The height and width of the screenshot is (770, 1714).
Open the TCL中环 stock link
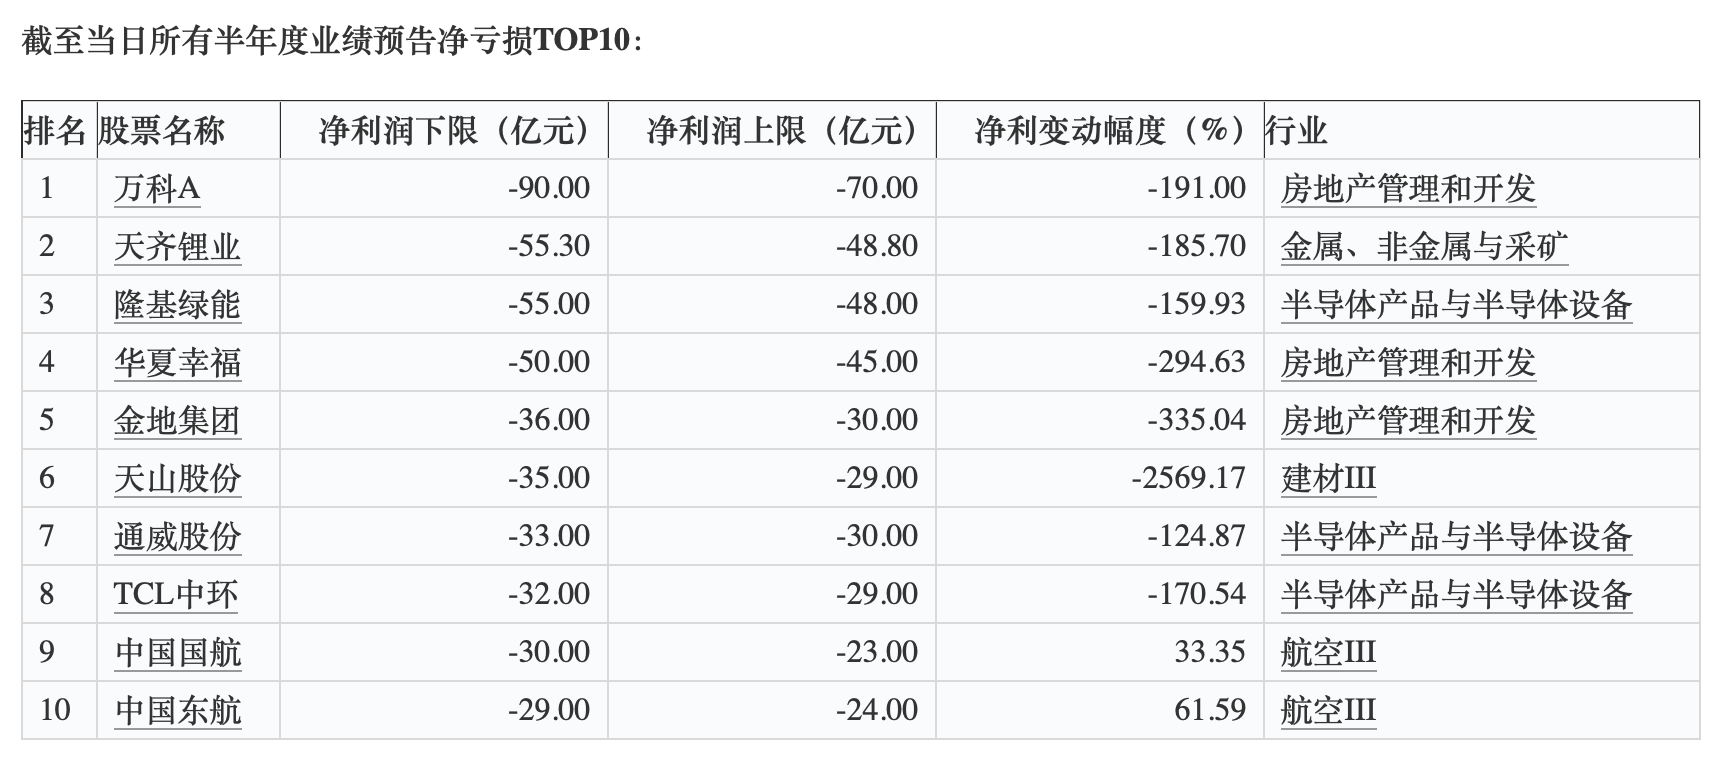coord(176,594)
